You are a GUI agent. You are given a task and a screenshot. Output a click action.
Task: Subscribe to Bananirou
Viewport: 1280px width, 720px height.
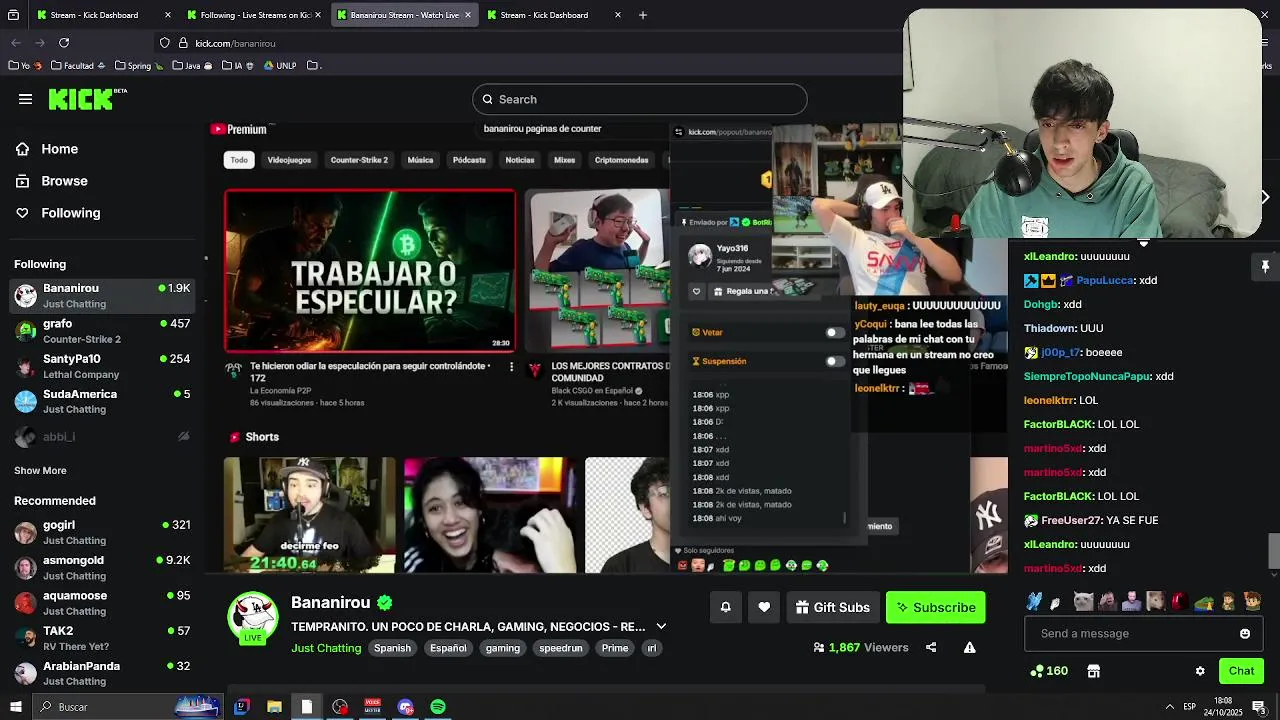tap(936, 607)
